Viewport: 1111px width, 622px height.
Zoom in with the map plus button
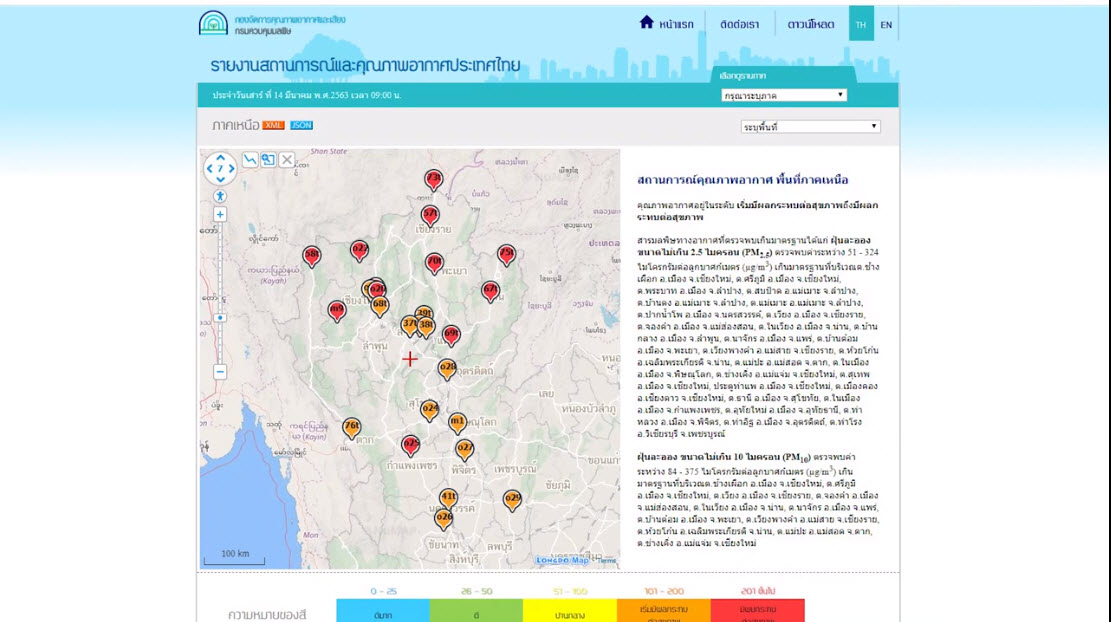(x=220, y=214)
